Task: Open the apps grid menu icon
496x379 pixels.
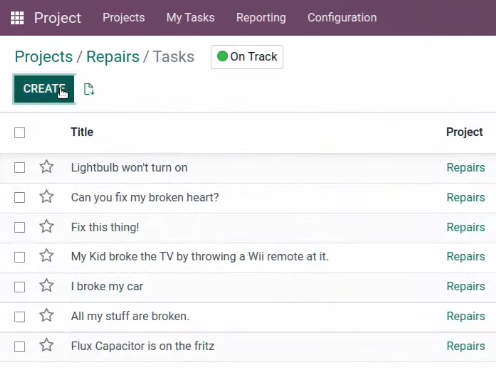Action: 17,18
